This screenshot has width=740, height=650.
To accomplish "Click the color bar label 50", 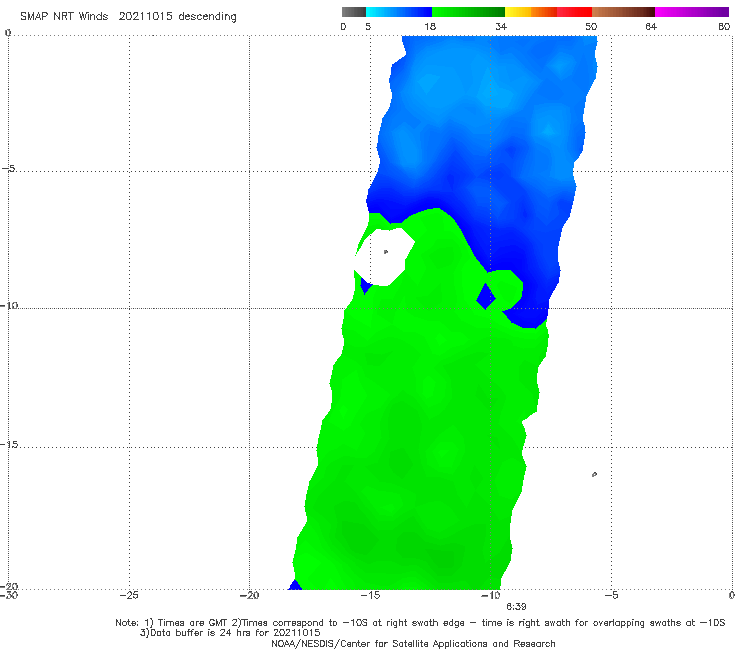I will click(591, 26).
